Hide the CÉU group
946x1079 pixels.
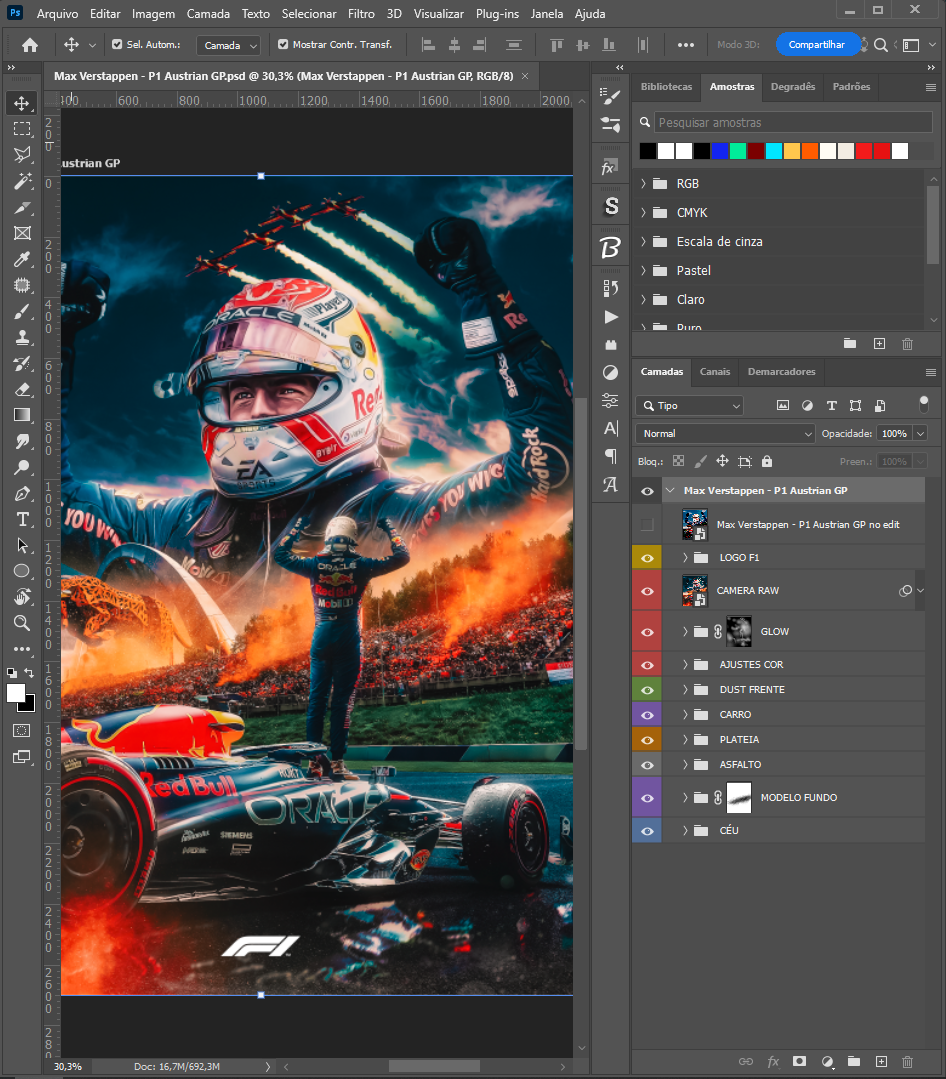(647, 831)
